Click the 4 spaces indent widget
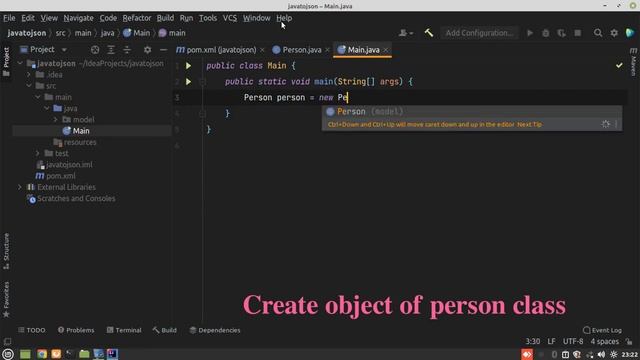 (x=604, y=341)
